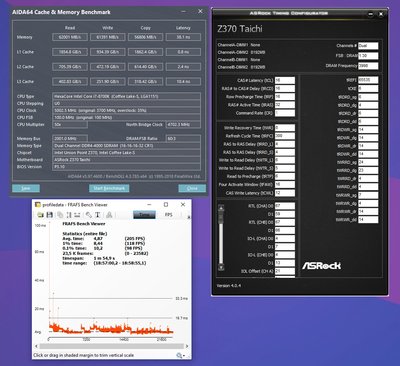Switch to the FPS tab
This screenshot has width=400, height=366.
tap(169, 215)
